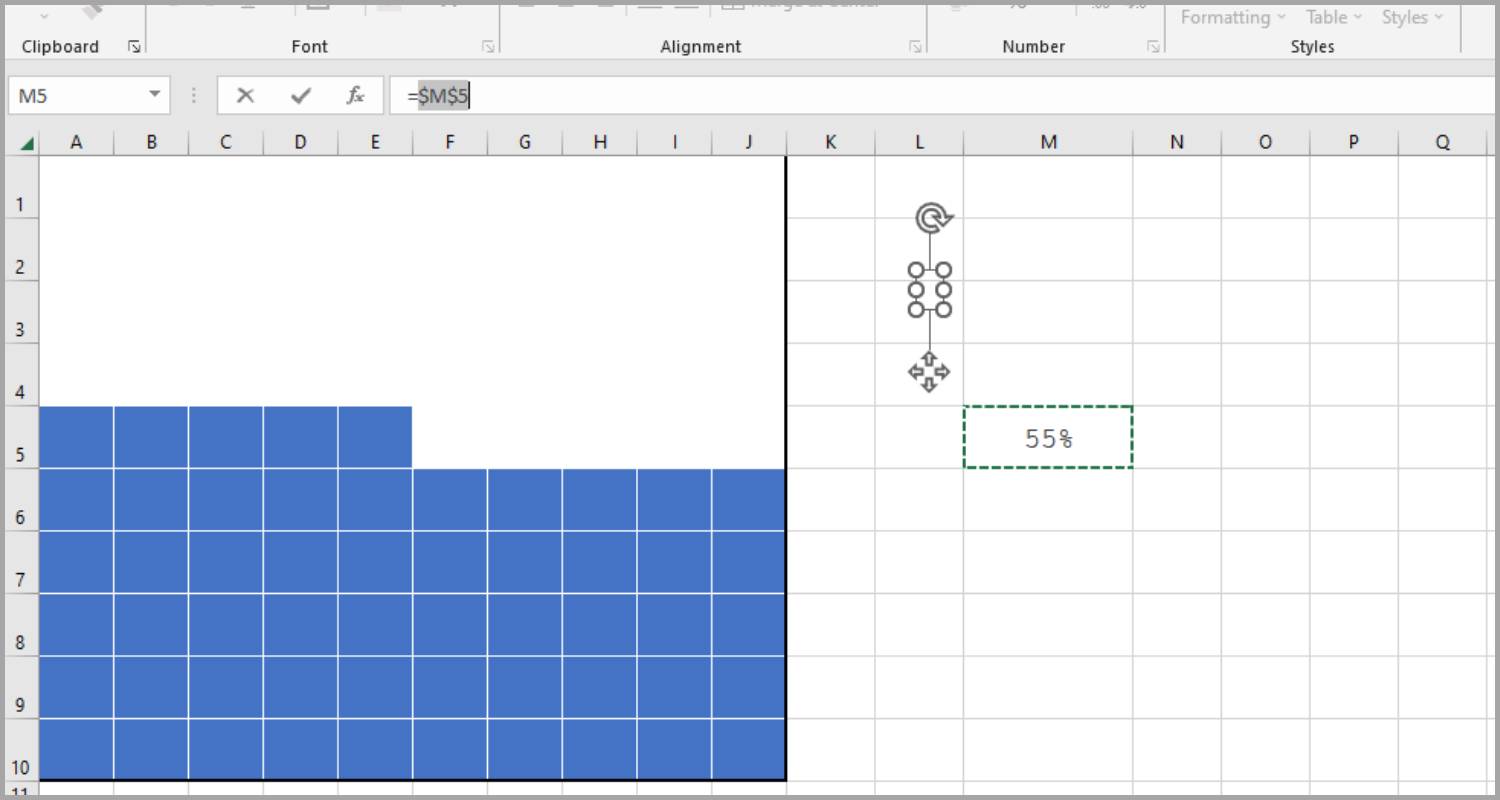The height and width of the screenshot is (800, 1500).
Task: Click the Cancel (X) icon in the formula bar
Action: tap(245, 95)
